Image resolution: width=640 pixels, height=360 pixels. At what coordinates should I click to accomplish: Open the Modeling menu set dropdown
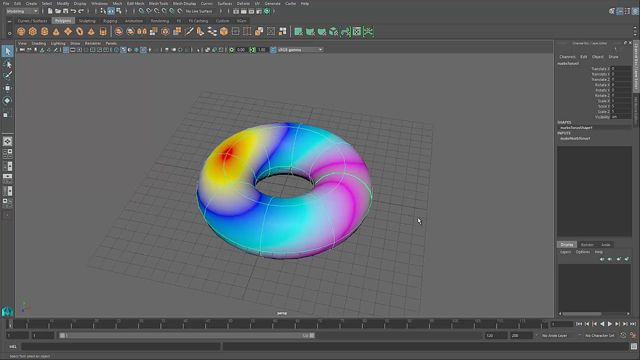(x=22, y=11)
